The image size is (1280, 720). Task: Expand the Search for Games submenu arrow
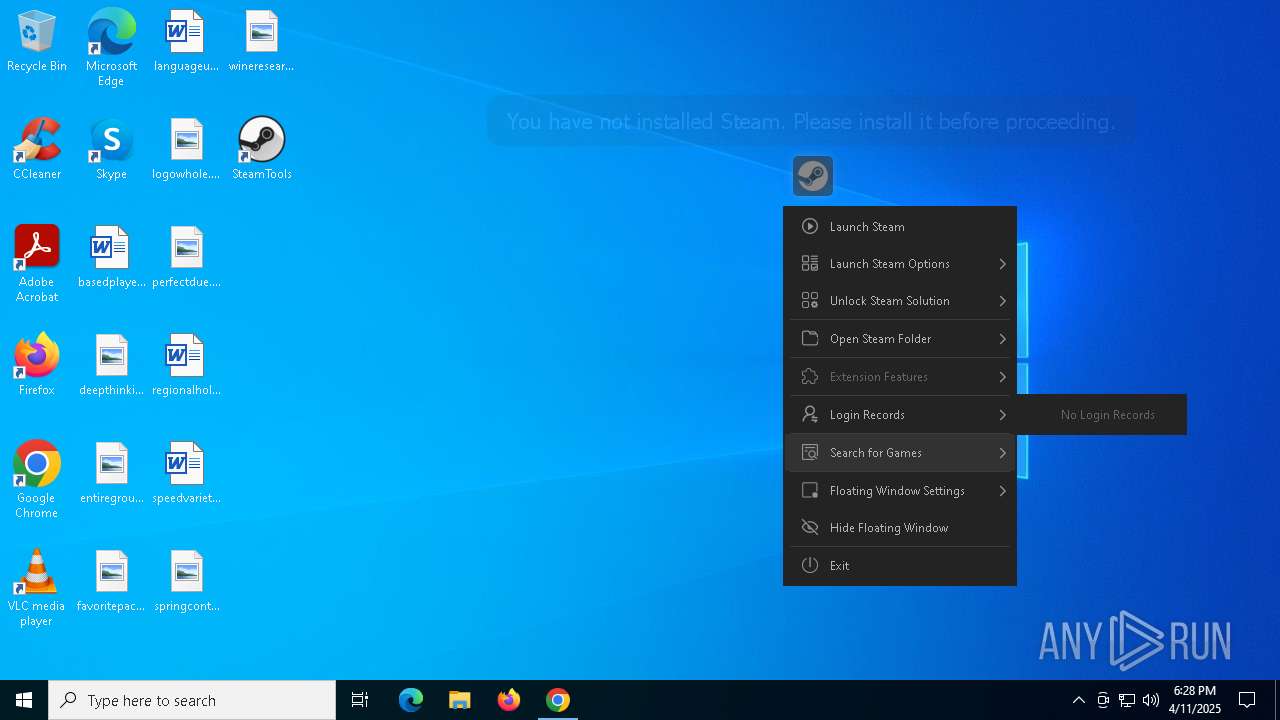(1002, 453)
